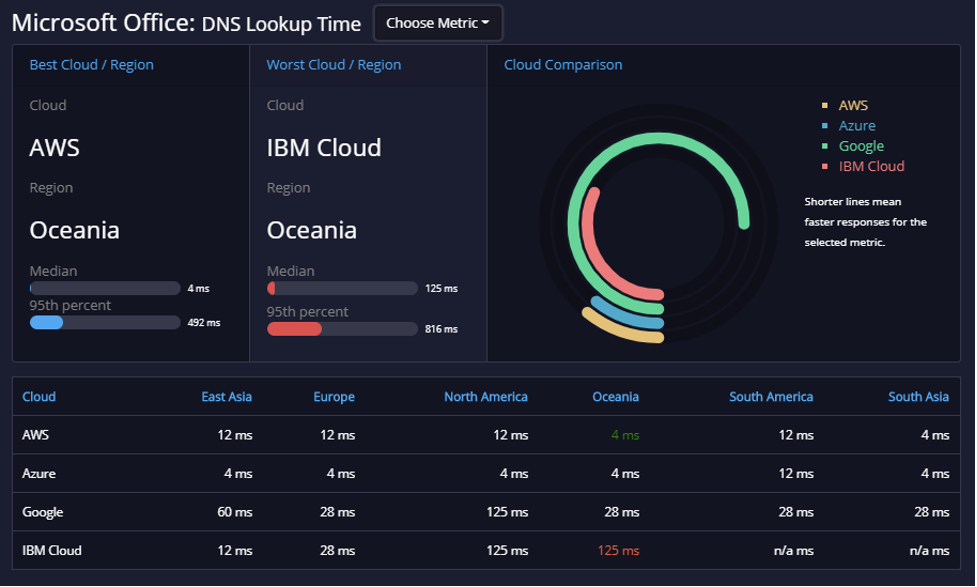Click the Google green legend marker
977x587 pixels.
point(824,146)
